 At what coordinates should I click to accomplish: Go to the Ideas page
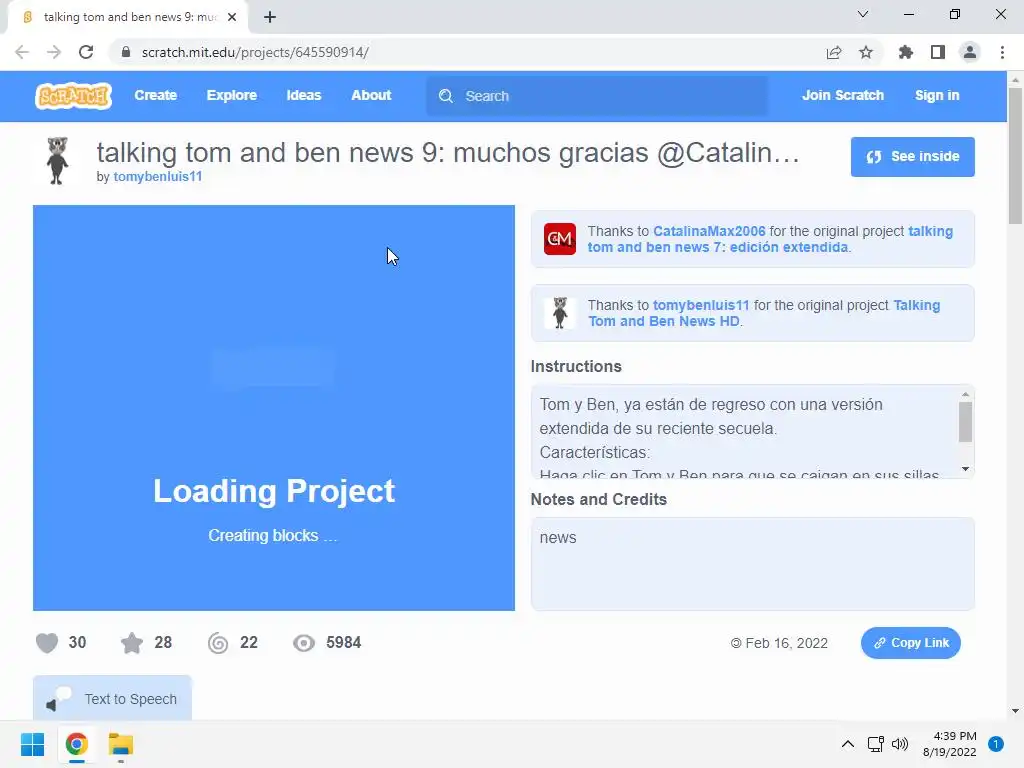click(304, 95)
